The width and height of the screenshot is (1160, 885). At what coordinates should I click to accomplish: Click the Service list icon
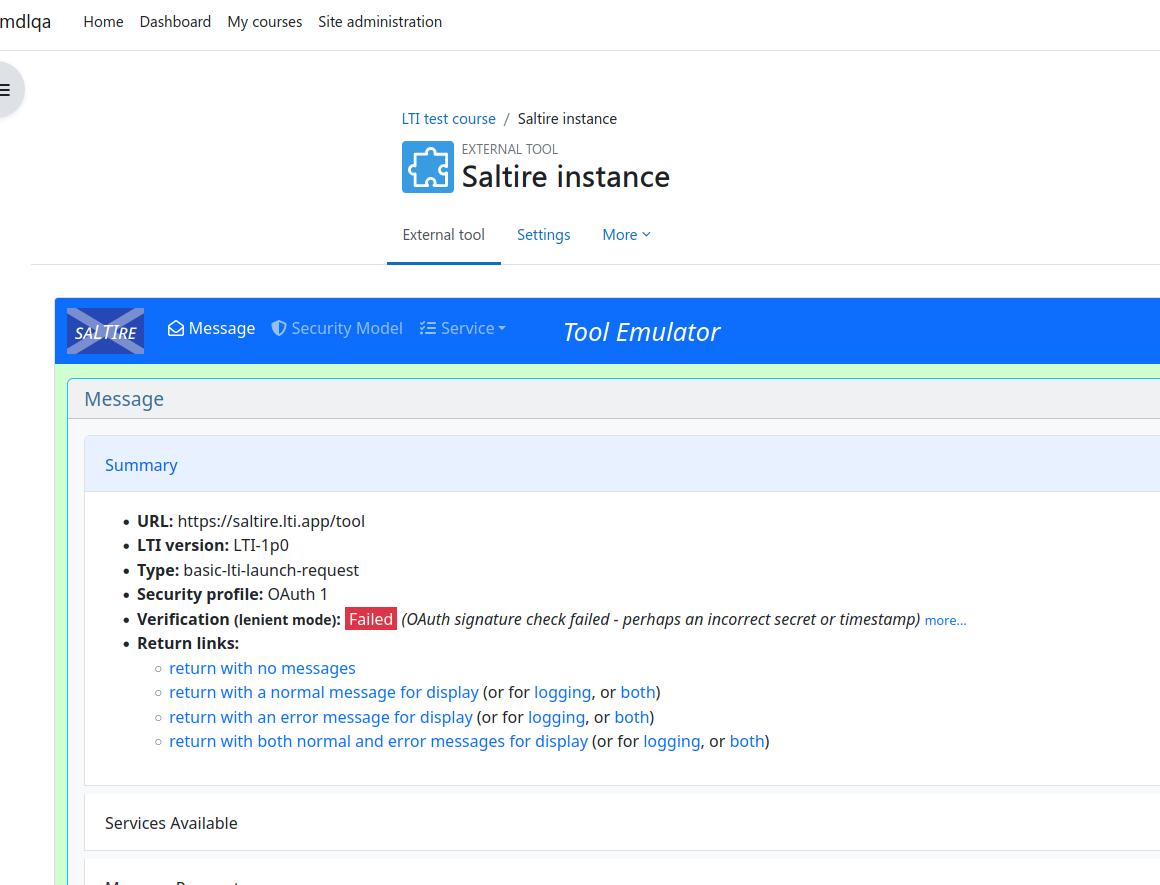tap(428, 328)
